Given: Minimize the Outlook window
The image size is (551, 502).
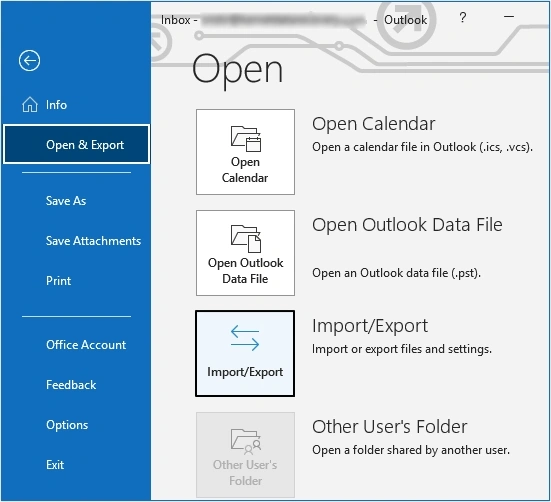Looking at the screenshot, I should 509,17.
